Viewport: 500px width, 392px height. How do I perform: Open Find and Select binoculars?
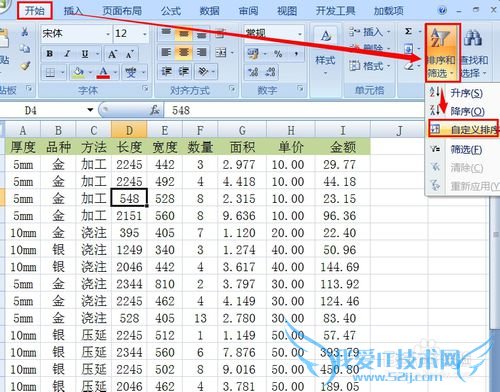pyautogui.click(x=474, y=53)
